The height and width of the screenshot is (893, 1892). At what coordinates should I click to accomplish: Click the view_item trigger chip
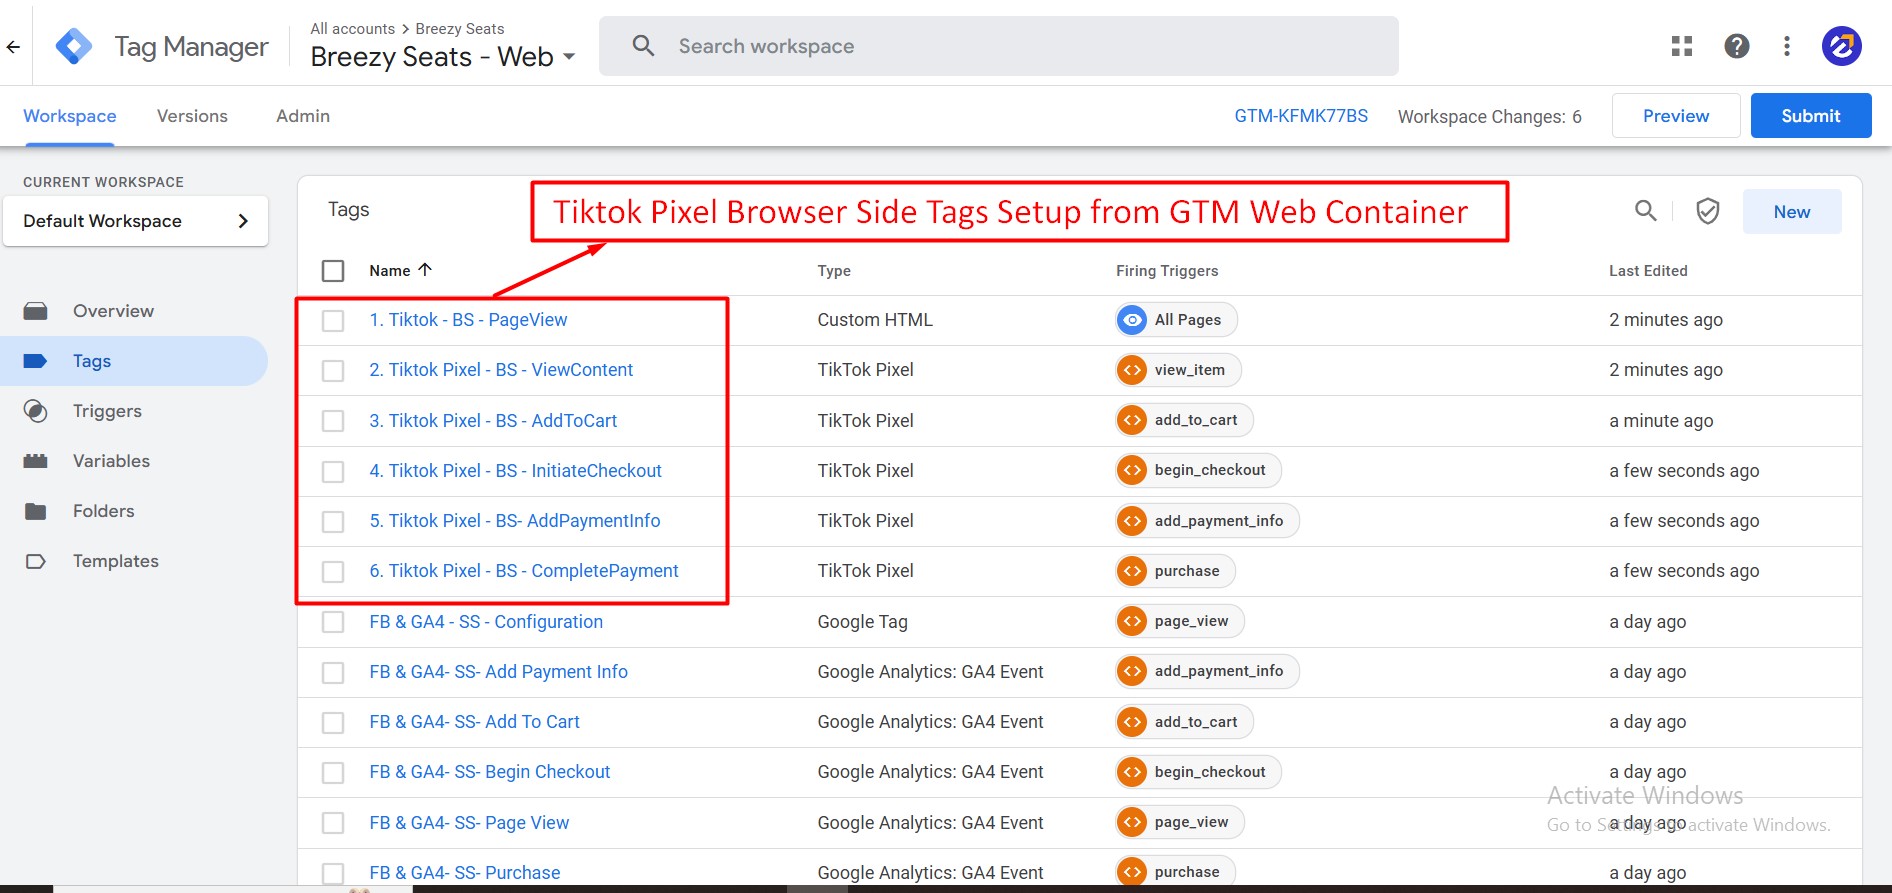pos(1178,370)
